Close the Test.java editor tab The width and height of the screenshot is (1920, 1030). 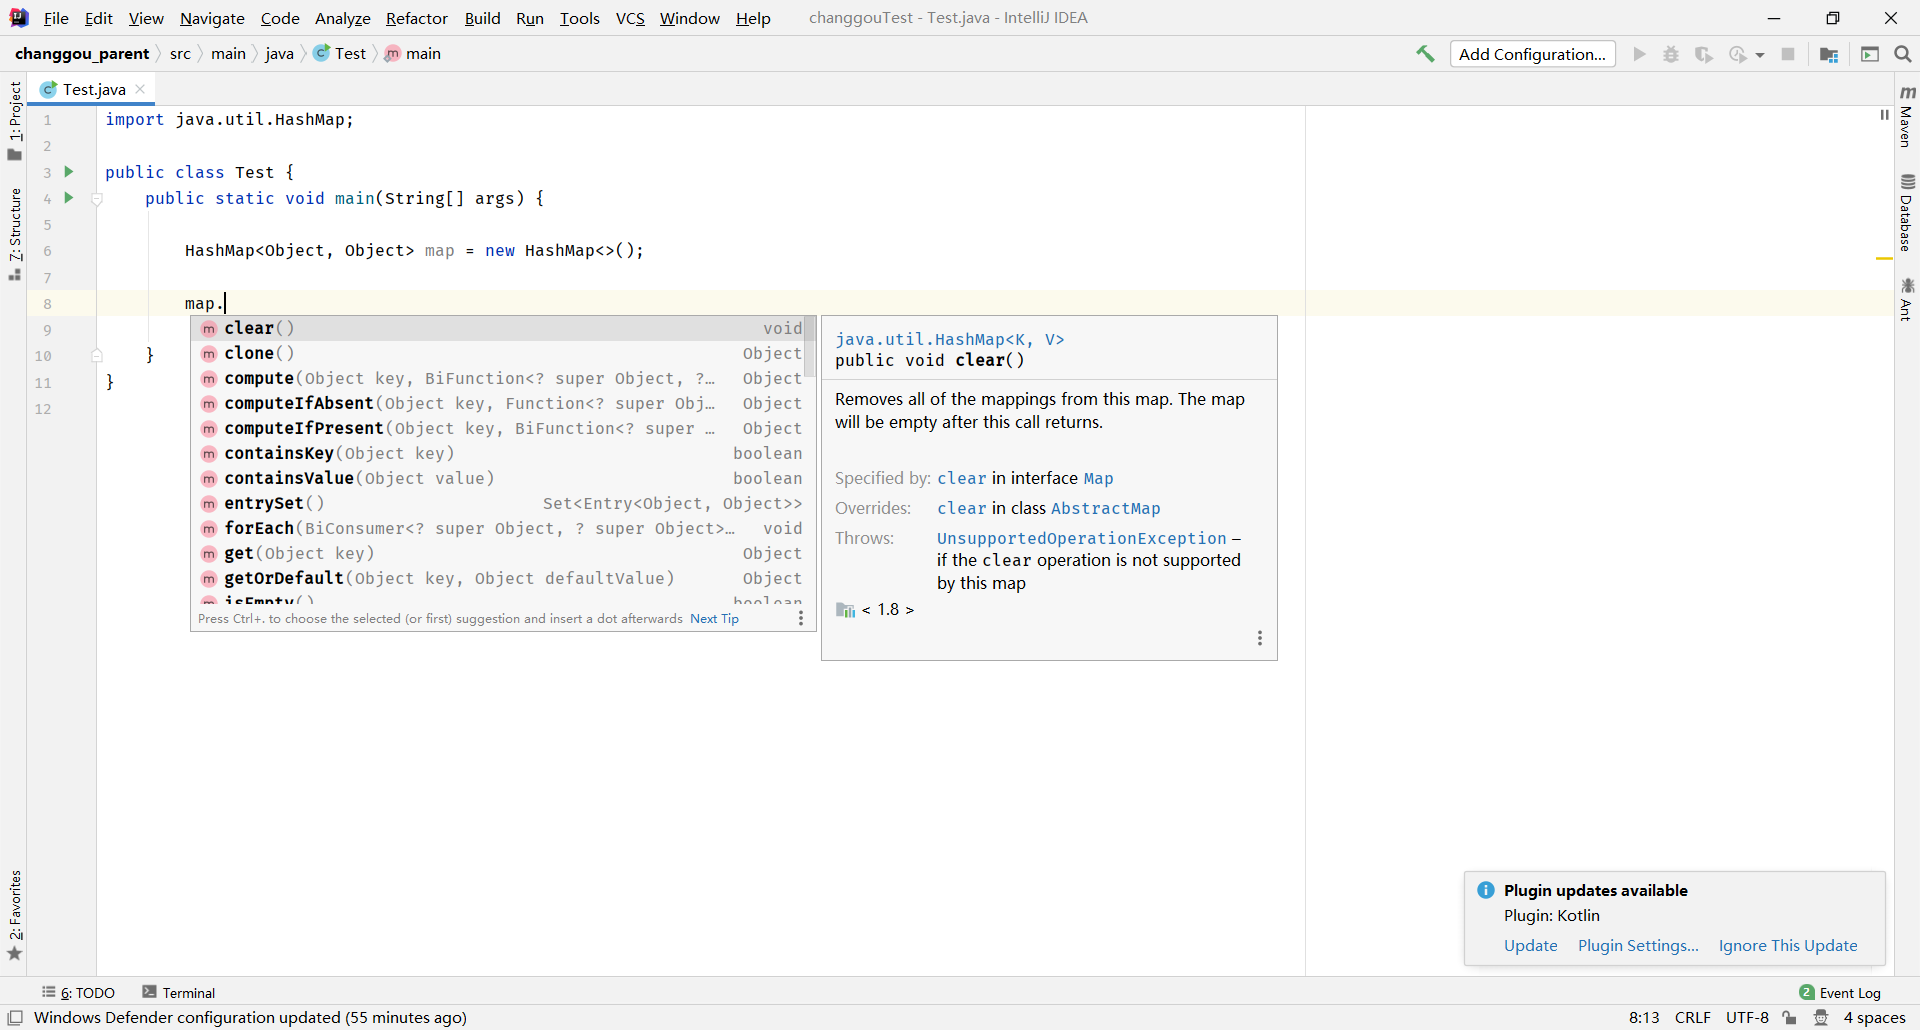tap(140, 89)
